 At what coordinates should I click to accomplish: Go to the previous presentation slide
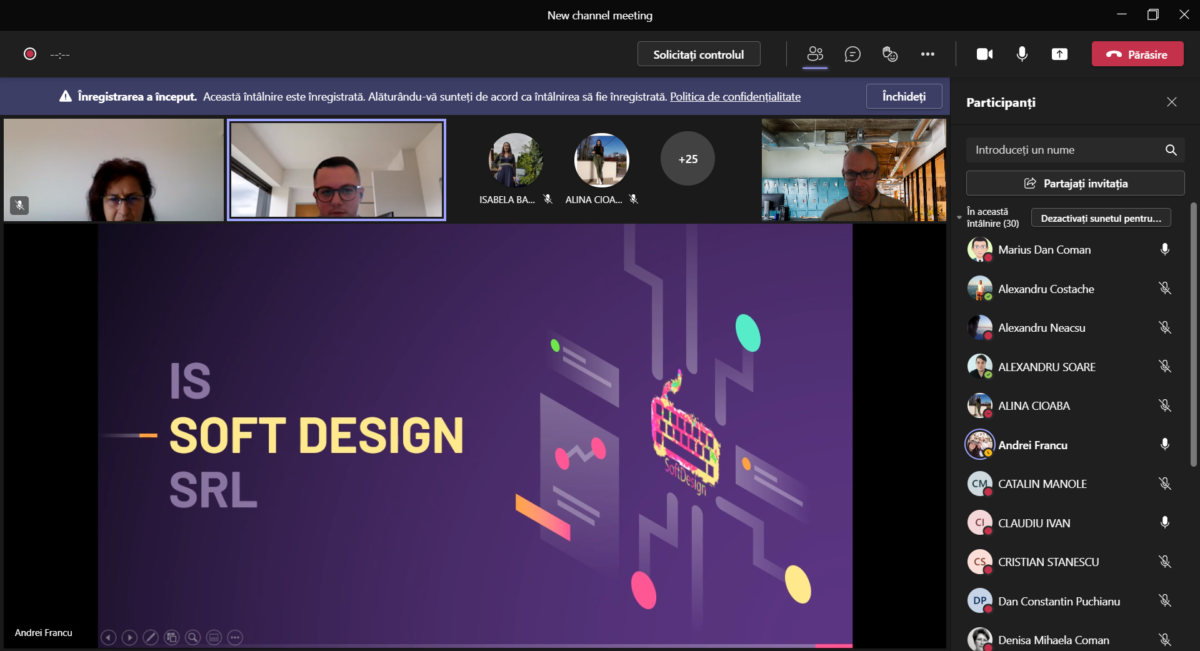(108, 637)
